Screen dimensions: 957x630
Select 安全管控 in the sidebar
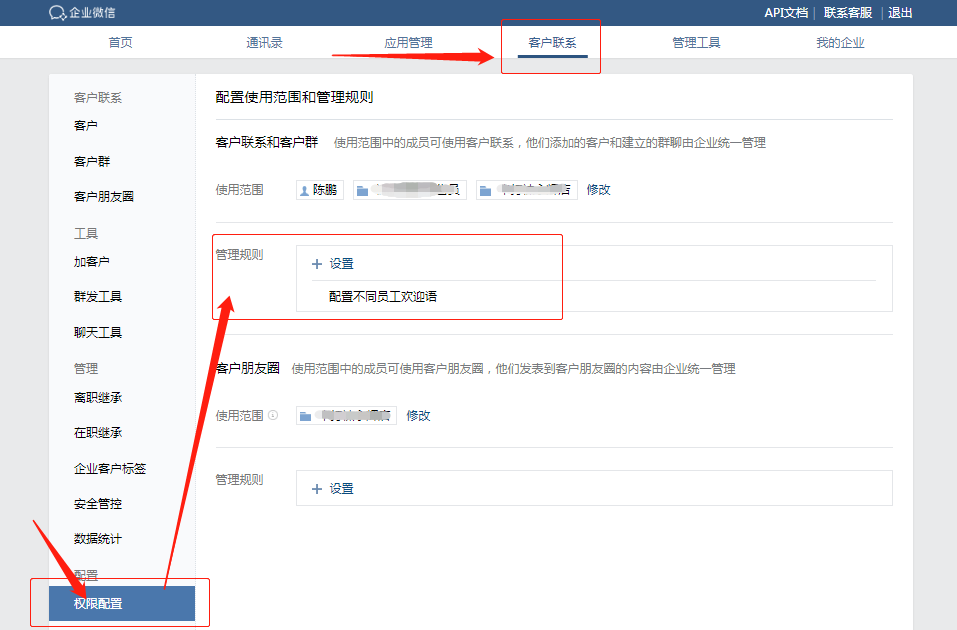point(98,504)
